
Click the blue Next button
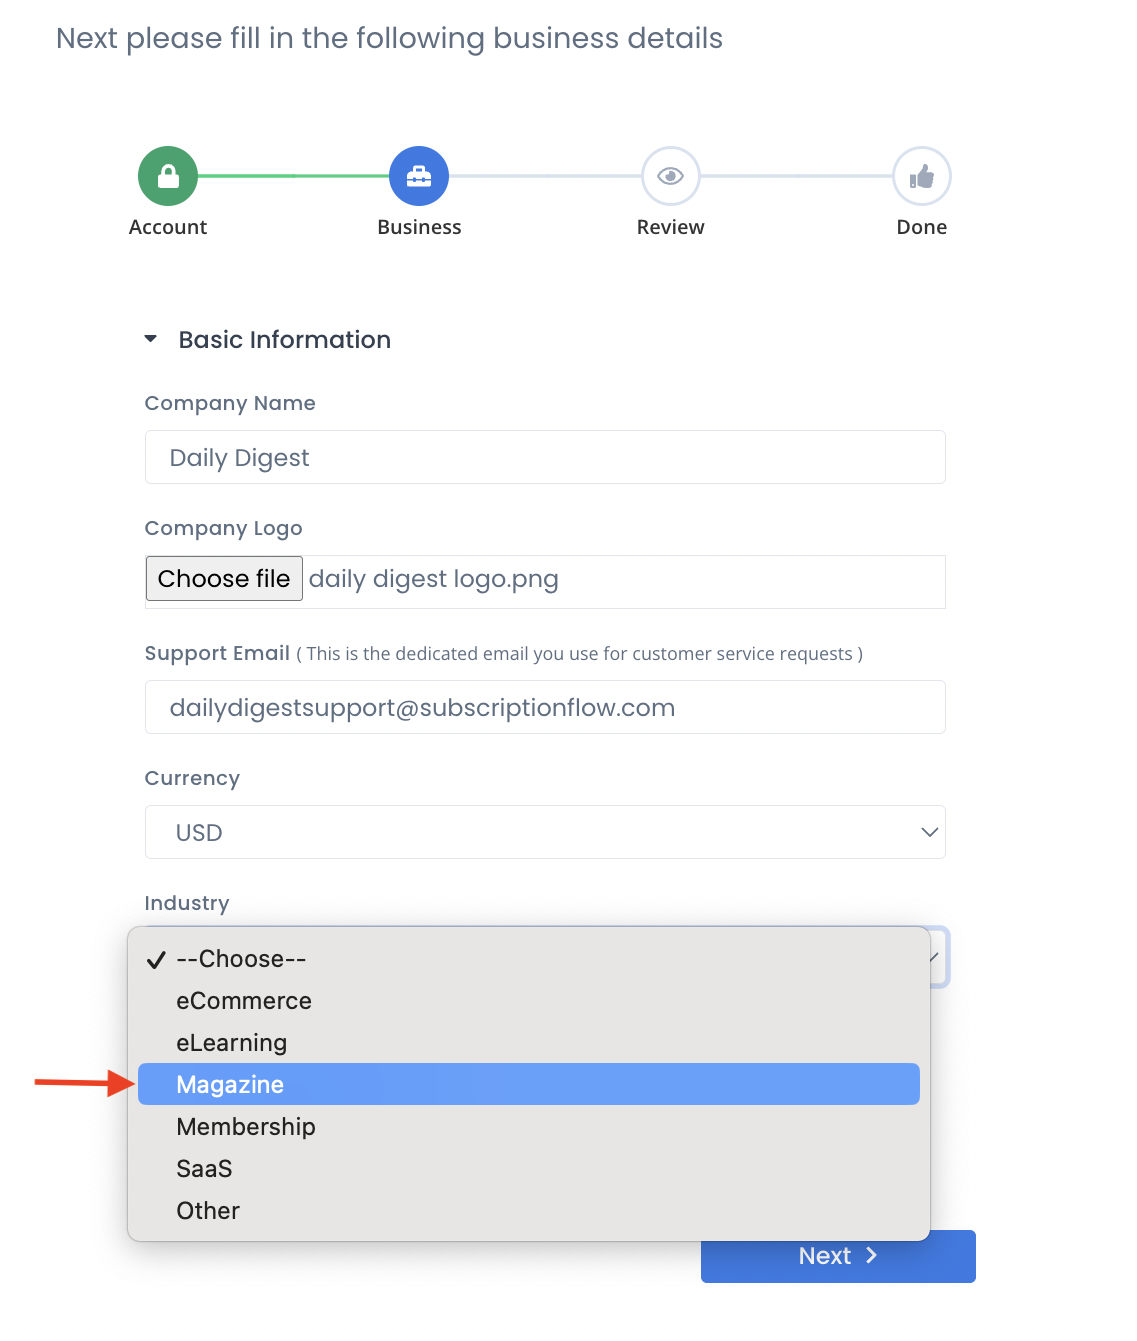[838, 1256]
